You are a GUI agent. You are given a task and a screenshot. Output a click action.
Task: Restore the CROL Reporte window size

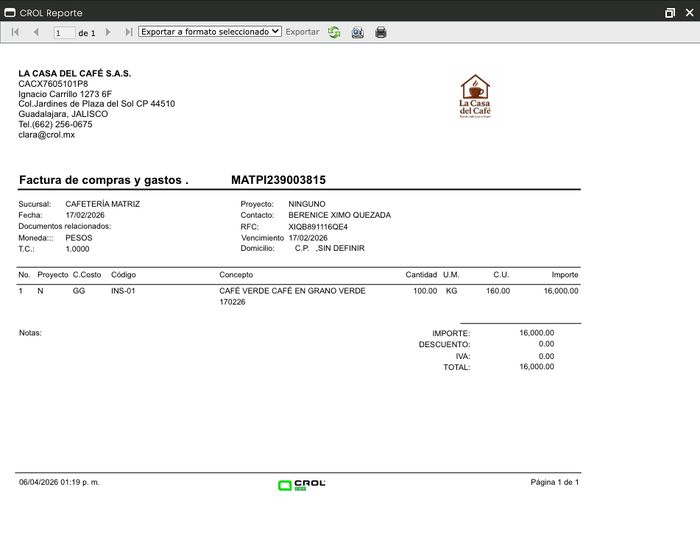669,12
